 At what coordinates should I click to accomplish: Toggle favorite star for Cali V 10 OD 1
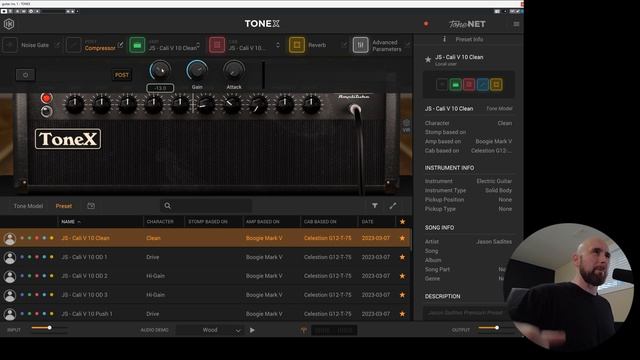pyautogui.click(x=402, y=257)
